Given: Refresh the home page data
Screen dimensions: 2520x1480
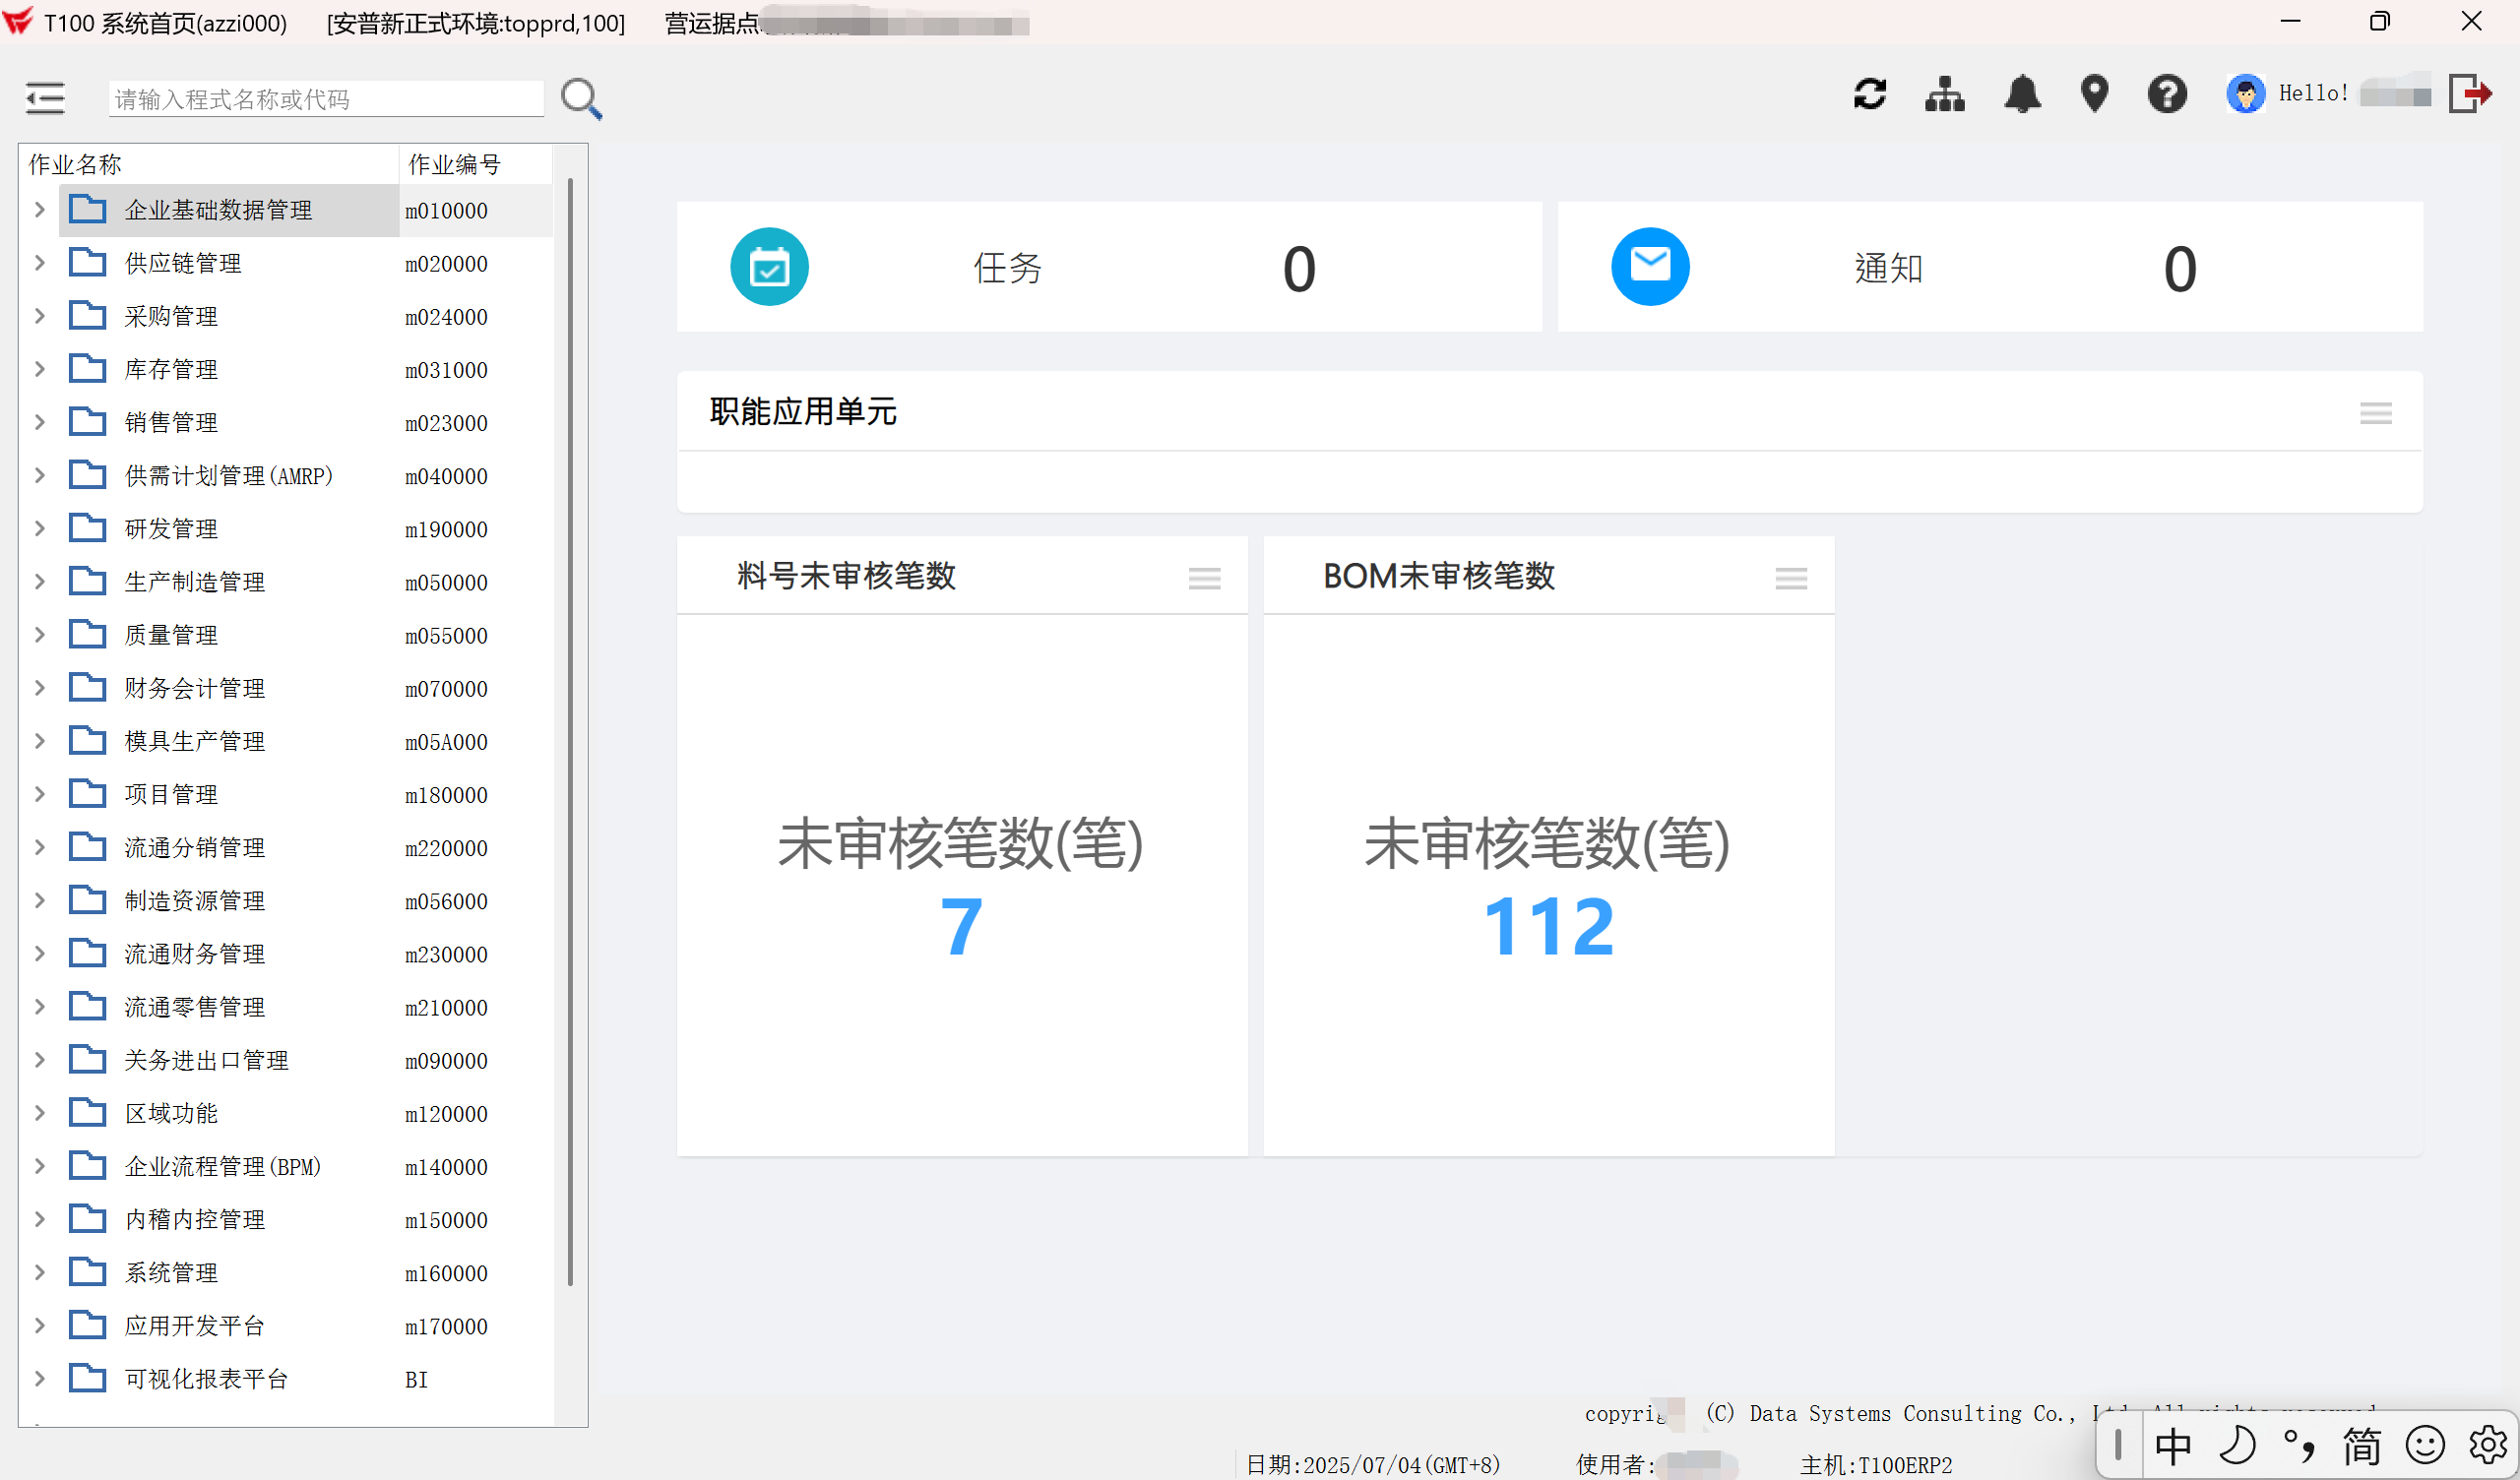Looking at the screenshot, I should (1870, 93).
